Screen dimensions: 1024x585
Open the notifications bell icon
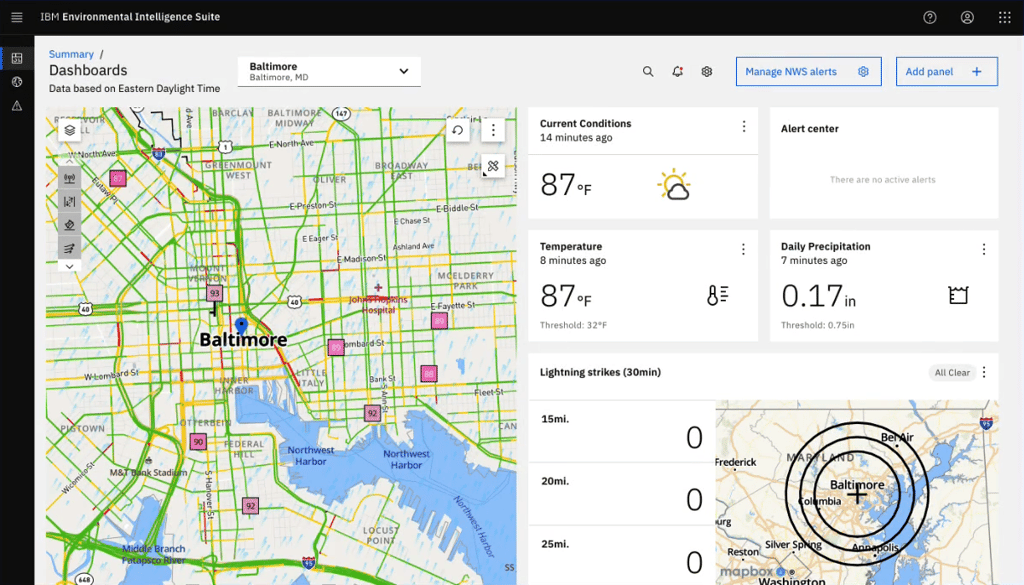tap(677, 71)
